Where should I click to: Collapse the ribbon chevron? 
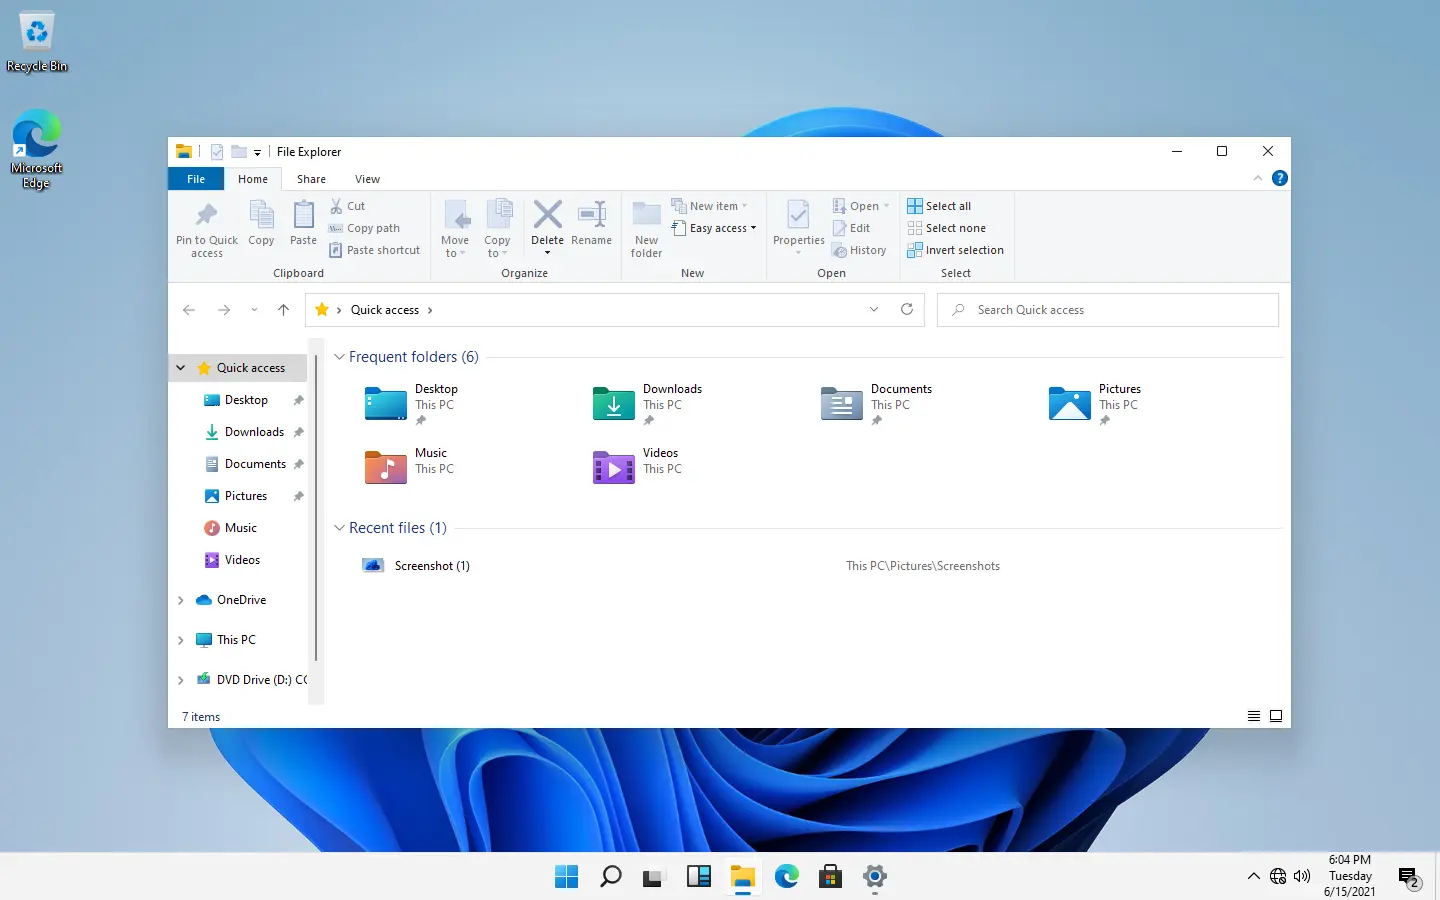(x=1258, y=179)
